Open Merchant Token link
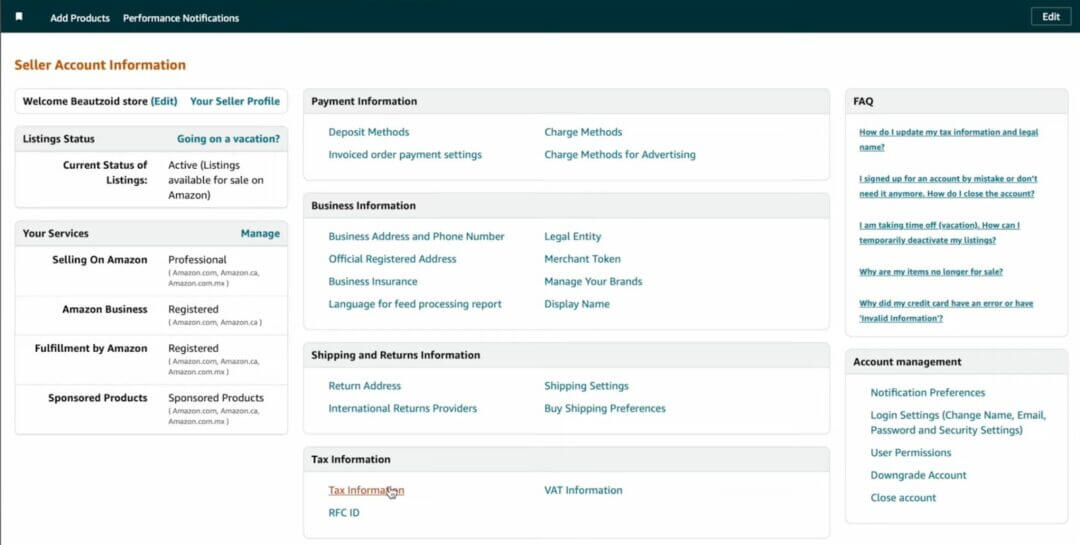The image size is (1080, 545). coord(582,259)
